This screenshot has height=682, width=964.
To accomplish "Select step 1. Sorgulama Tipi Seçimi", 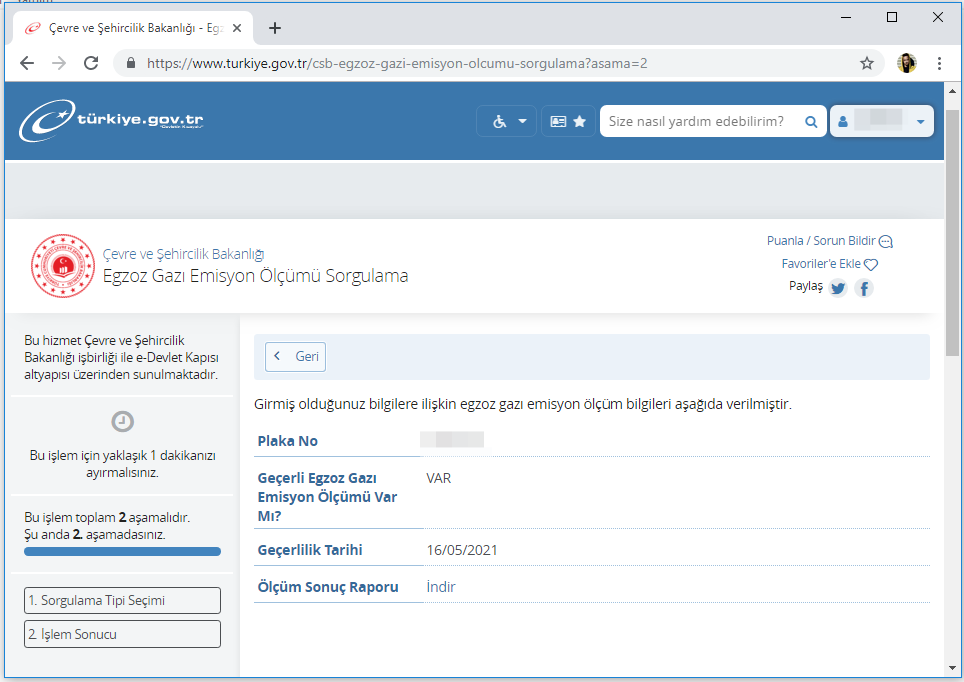I will (x=122, y=600).
